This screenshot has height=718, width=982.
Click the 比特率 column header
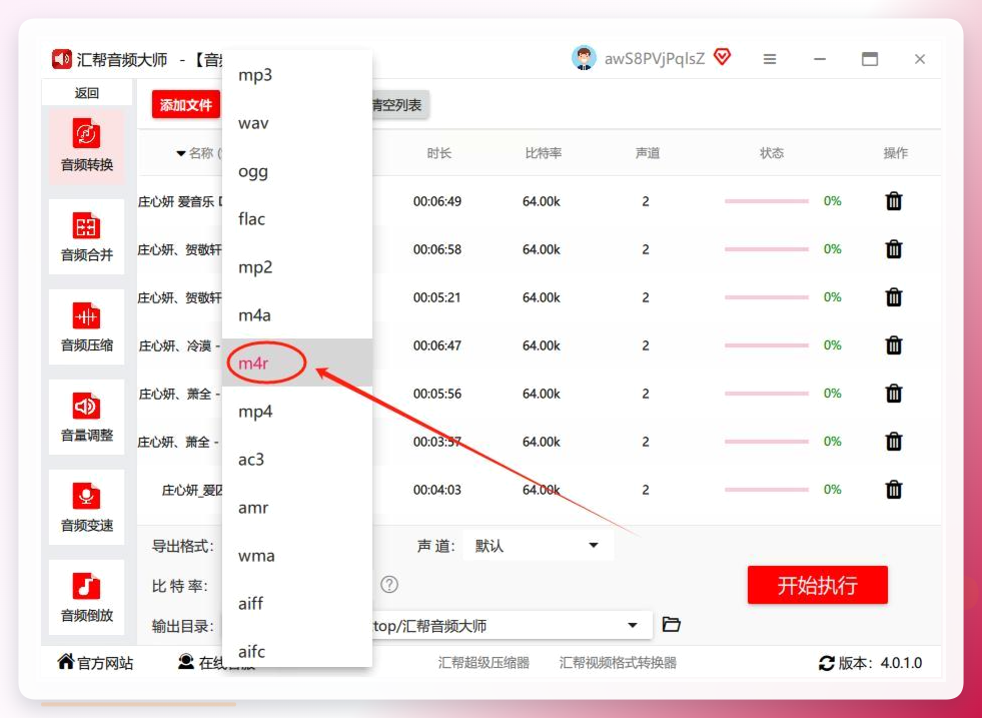click(543, 153)
